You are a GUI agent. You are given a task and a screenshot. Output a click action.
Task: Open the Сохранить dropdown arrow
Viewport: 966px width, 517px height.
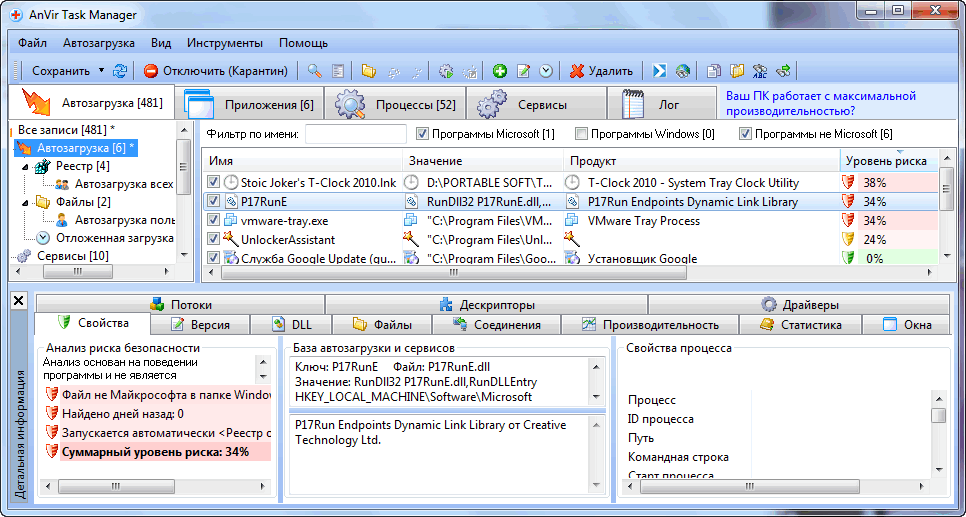point(101,71)
